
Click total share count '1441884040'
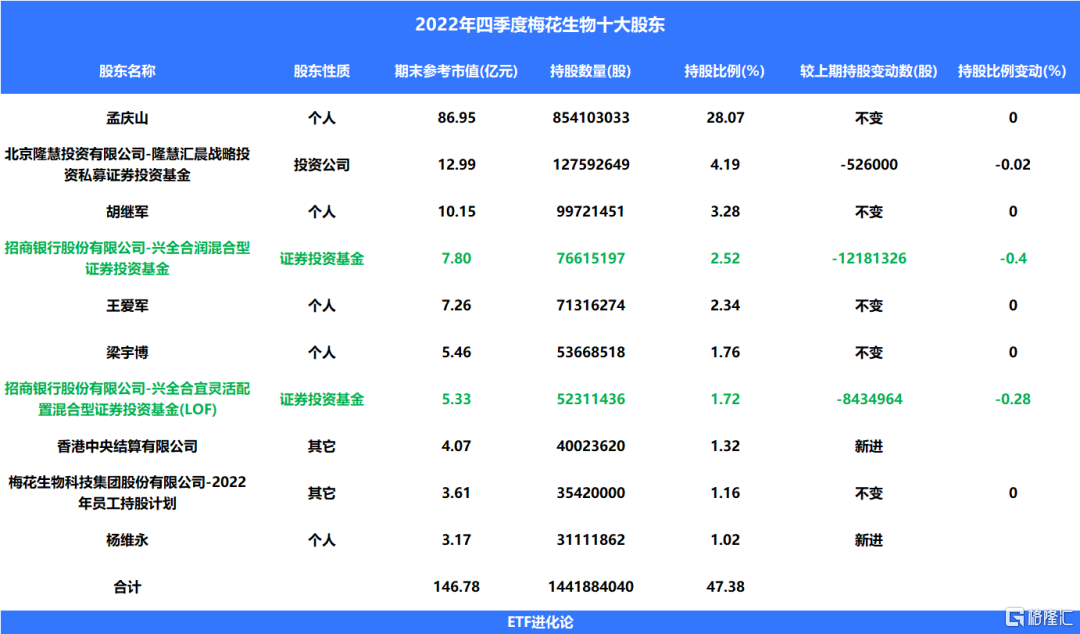591,586
